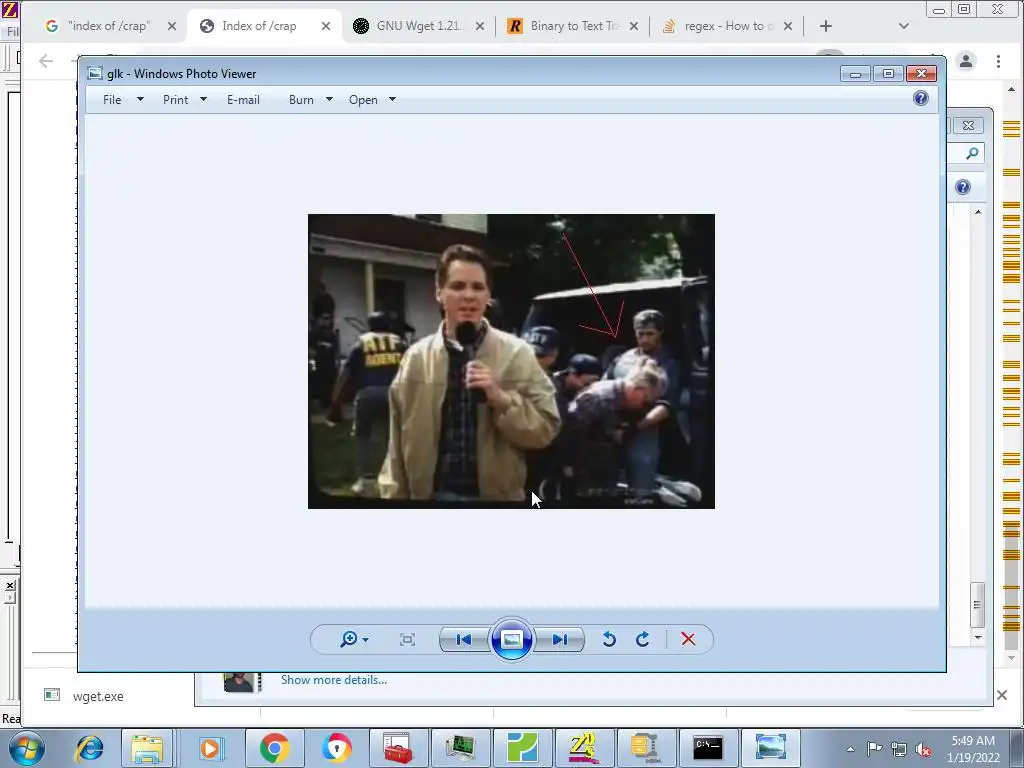
Task: Open the Chrome three-dot menu
Action: pos(999,61)
